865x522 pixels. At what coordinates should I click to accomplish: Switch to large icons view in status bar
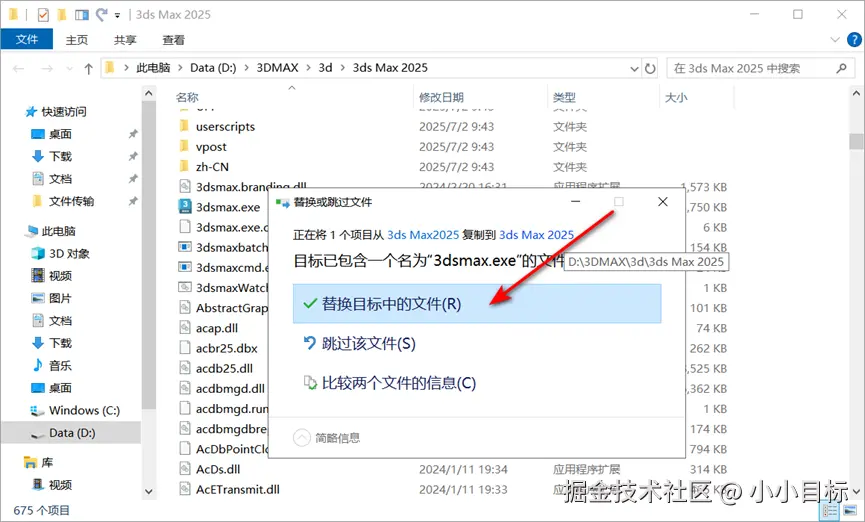click(850, 511)
